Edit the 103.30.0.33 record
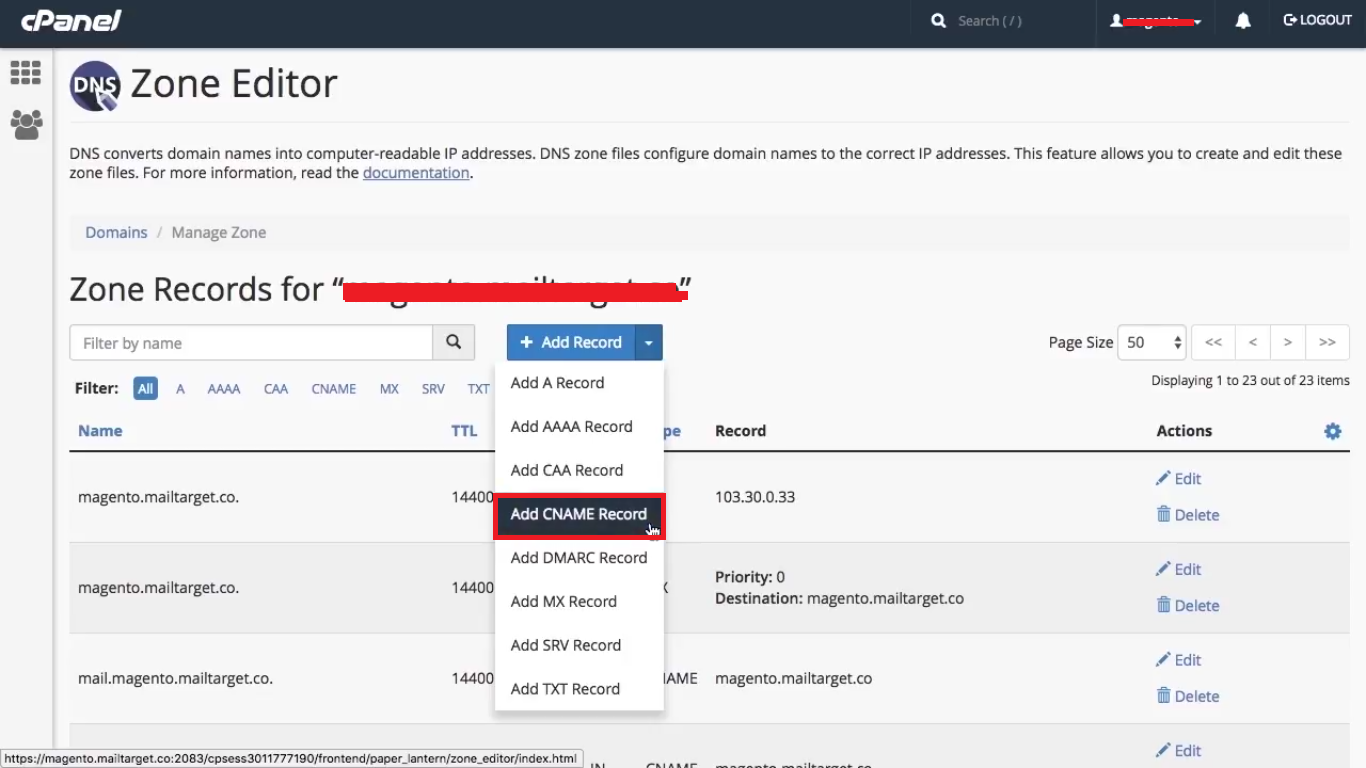This screenshot has width=1366, height=768. (x=1178, y=478)
